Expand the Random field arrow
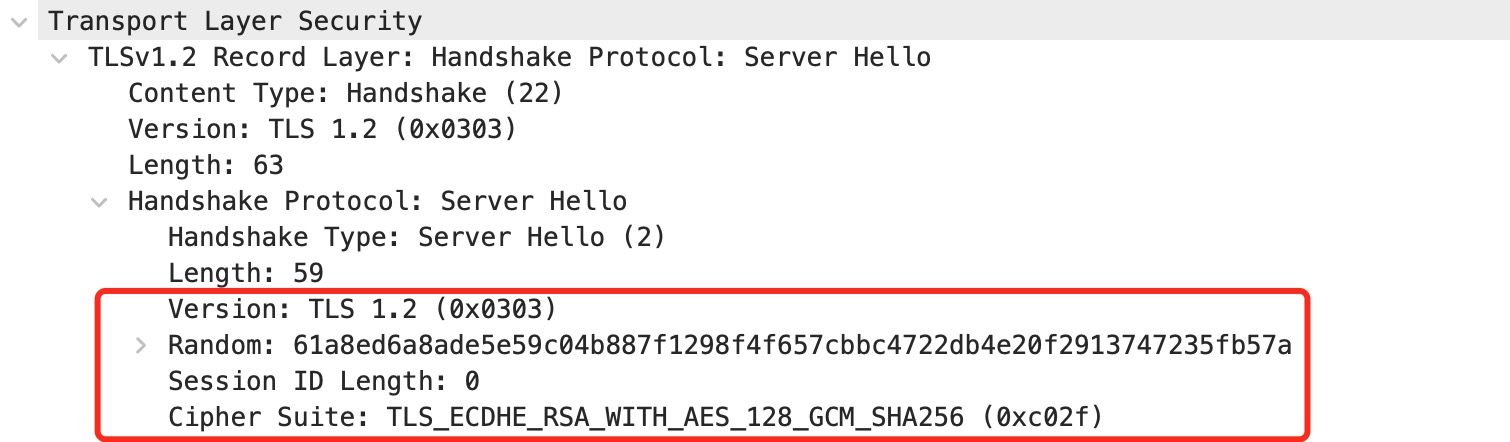The width and height of the screenshot is (1510, 442). 140,346
